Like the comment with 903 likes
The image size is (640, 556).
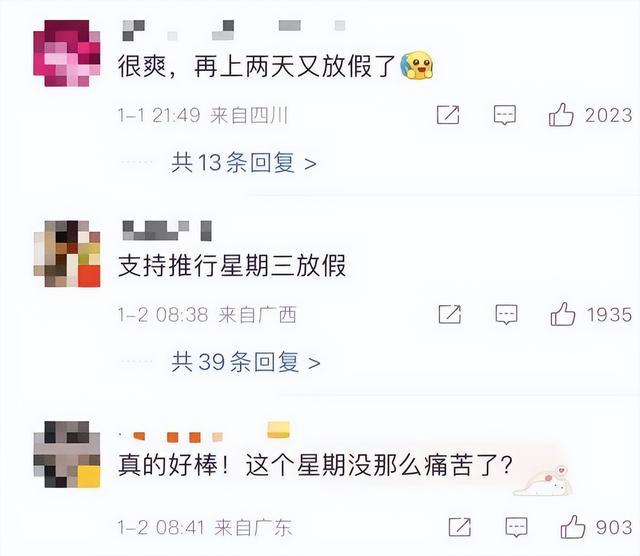573,527
